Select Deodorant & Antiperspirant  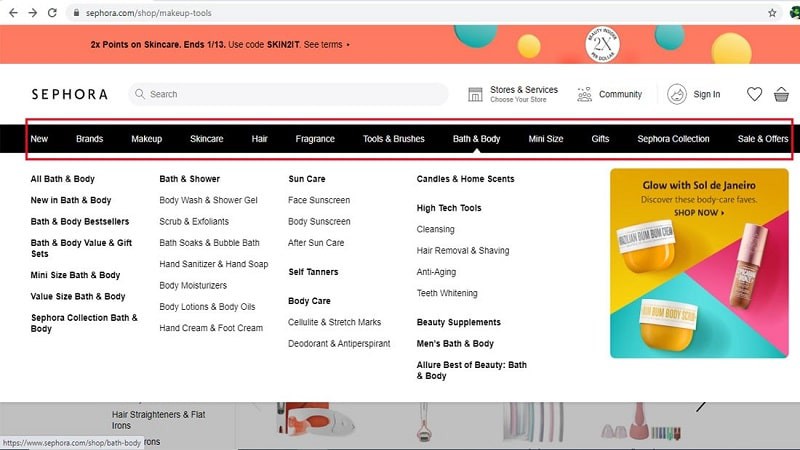click(339, 344)
